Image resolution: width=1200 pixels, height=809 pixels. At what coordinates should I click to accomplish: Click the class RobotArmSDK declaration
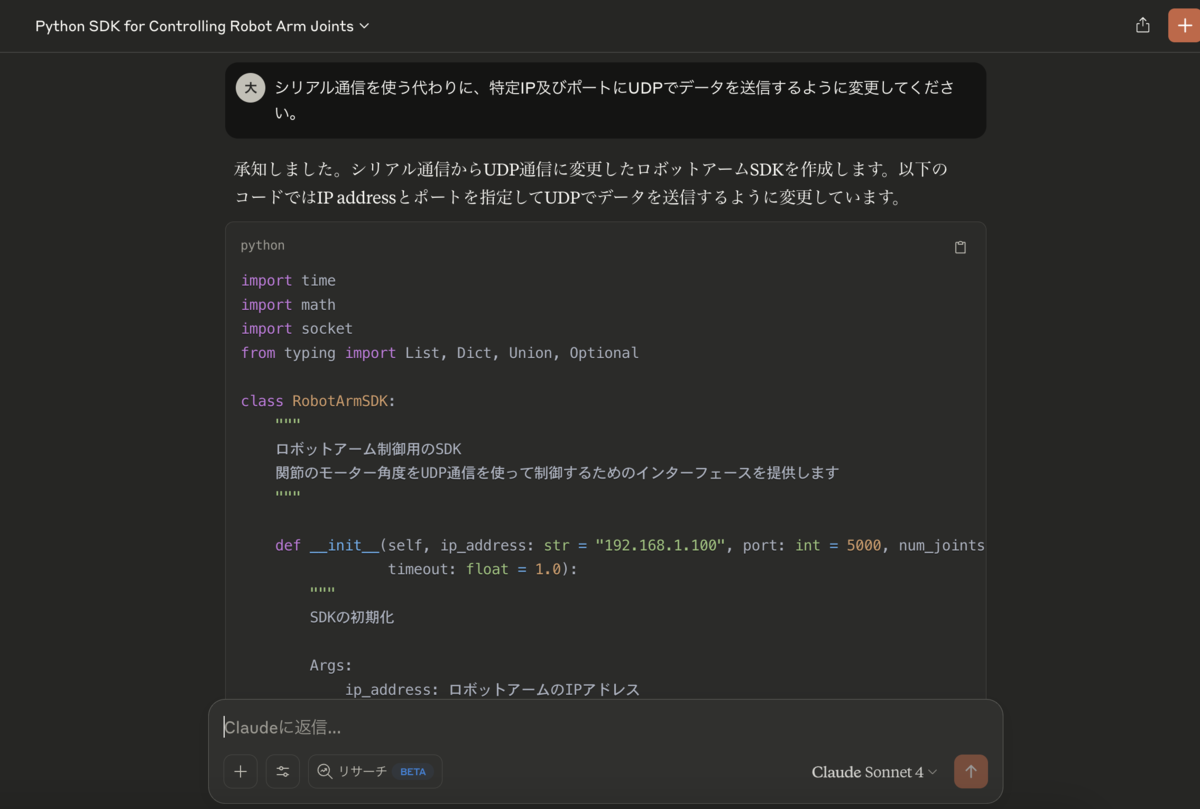pos(318,401)
